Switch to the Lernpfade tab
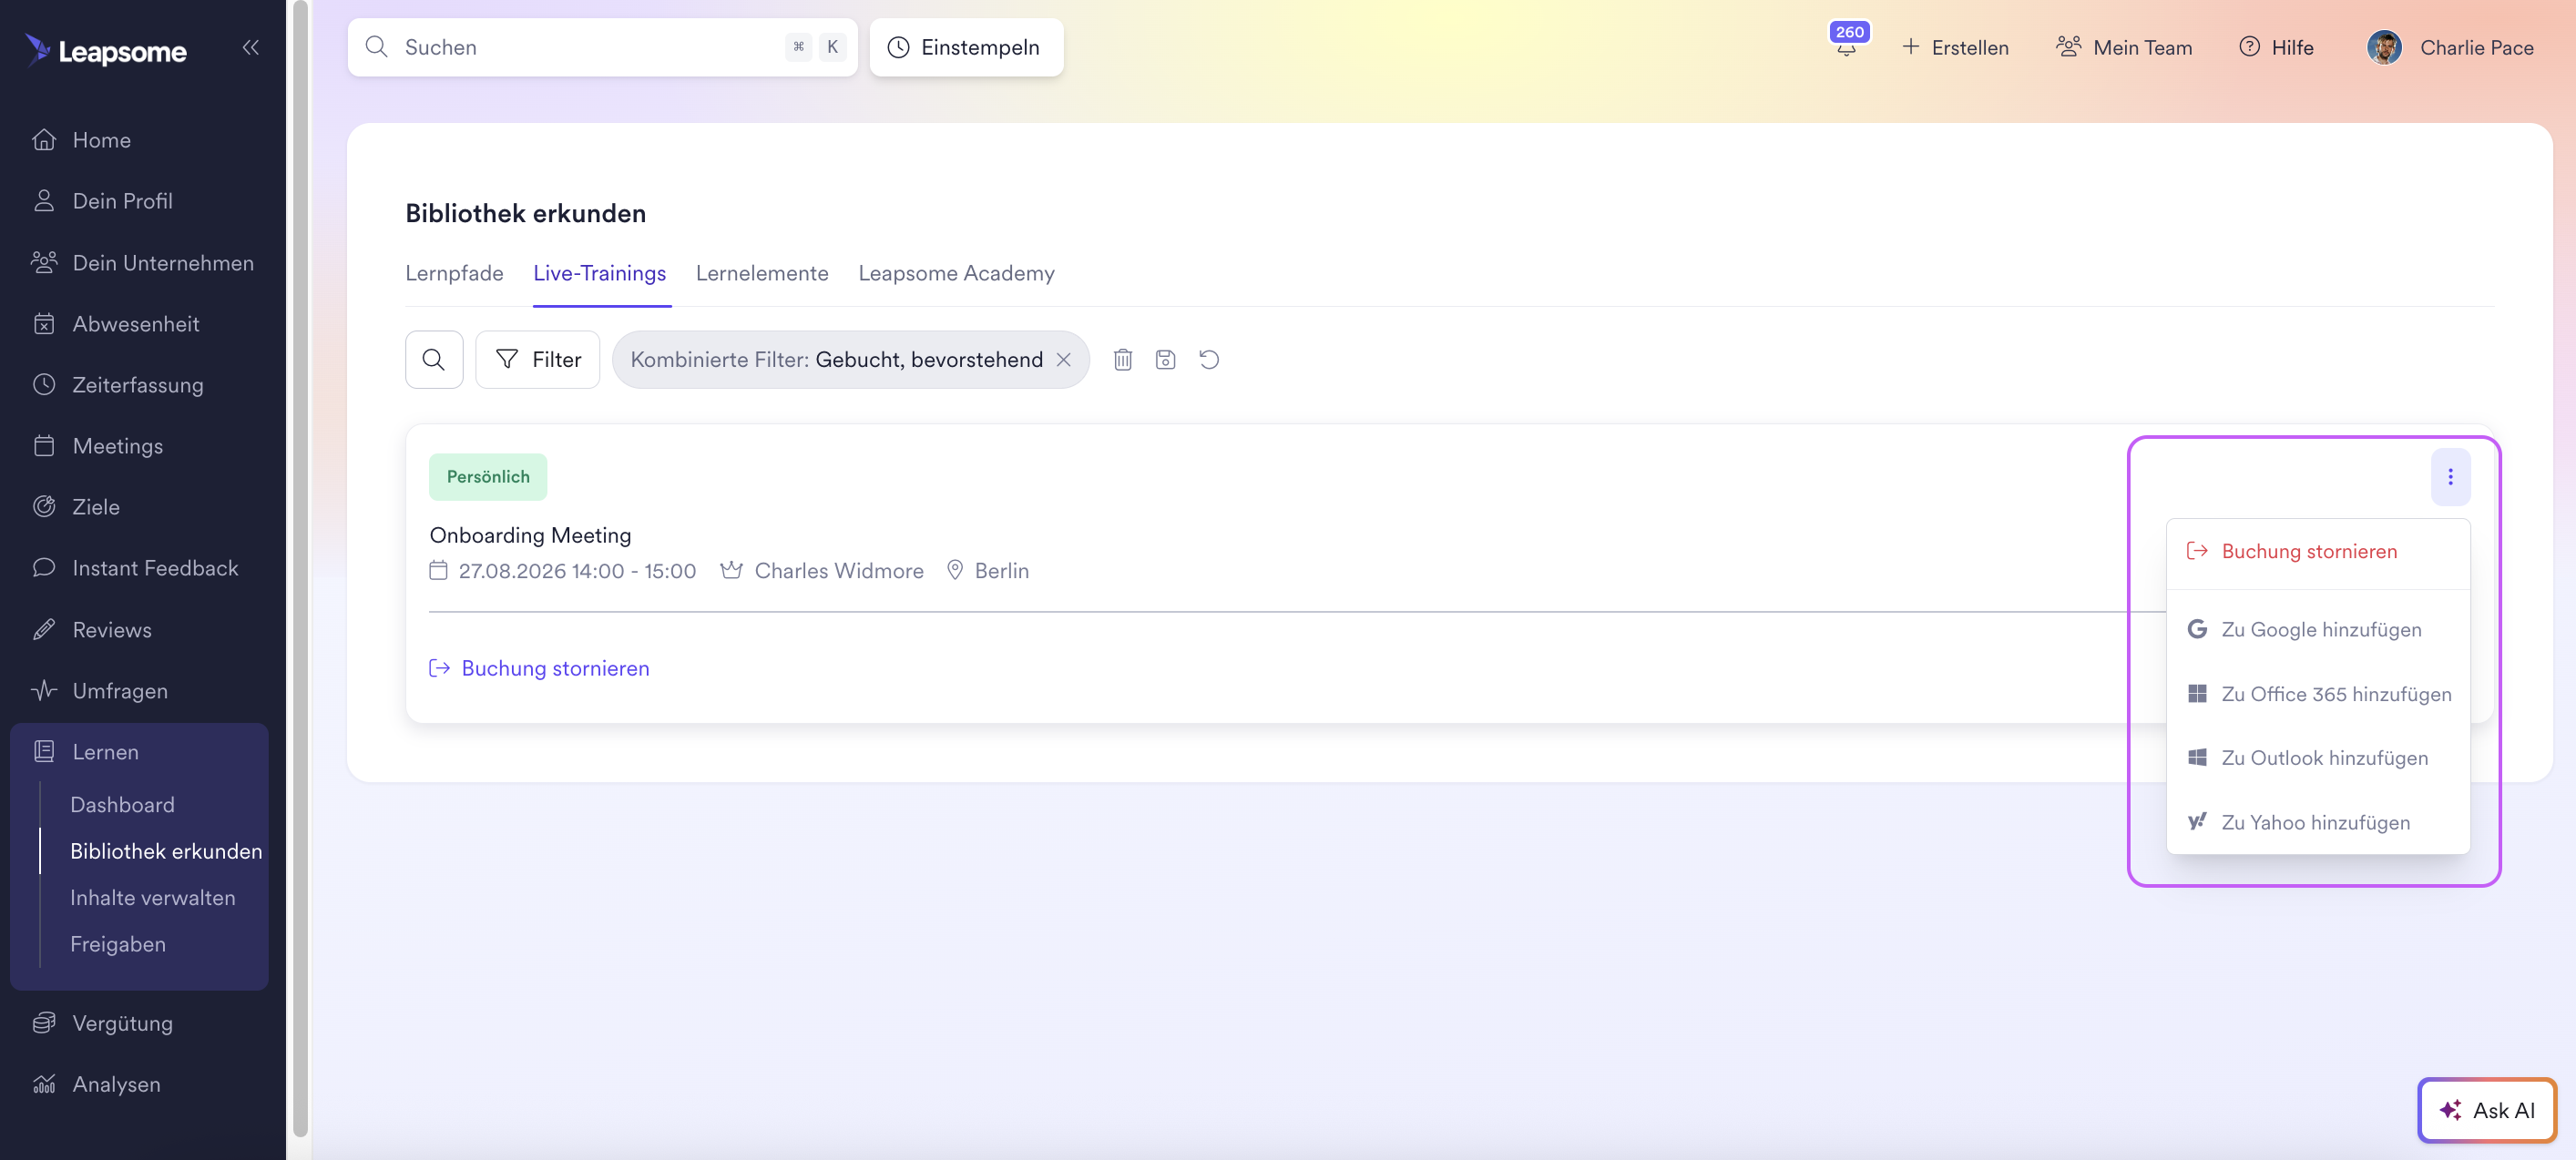This screenshot has width=2576, height=1160. click(454, 273)
